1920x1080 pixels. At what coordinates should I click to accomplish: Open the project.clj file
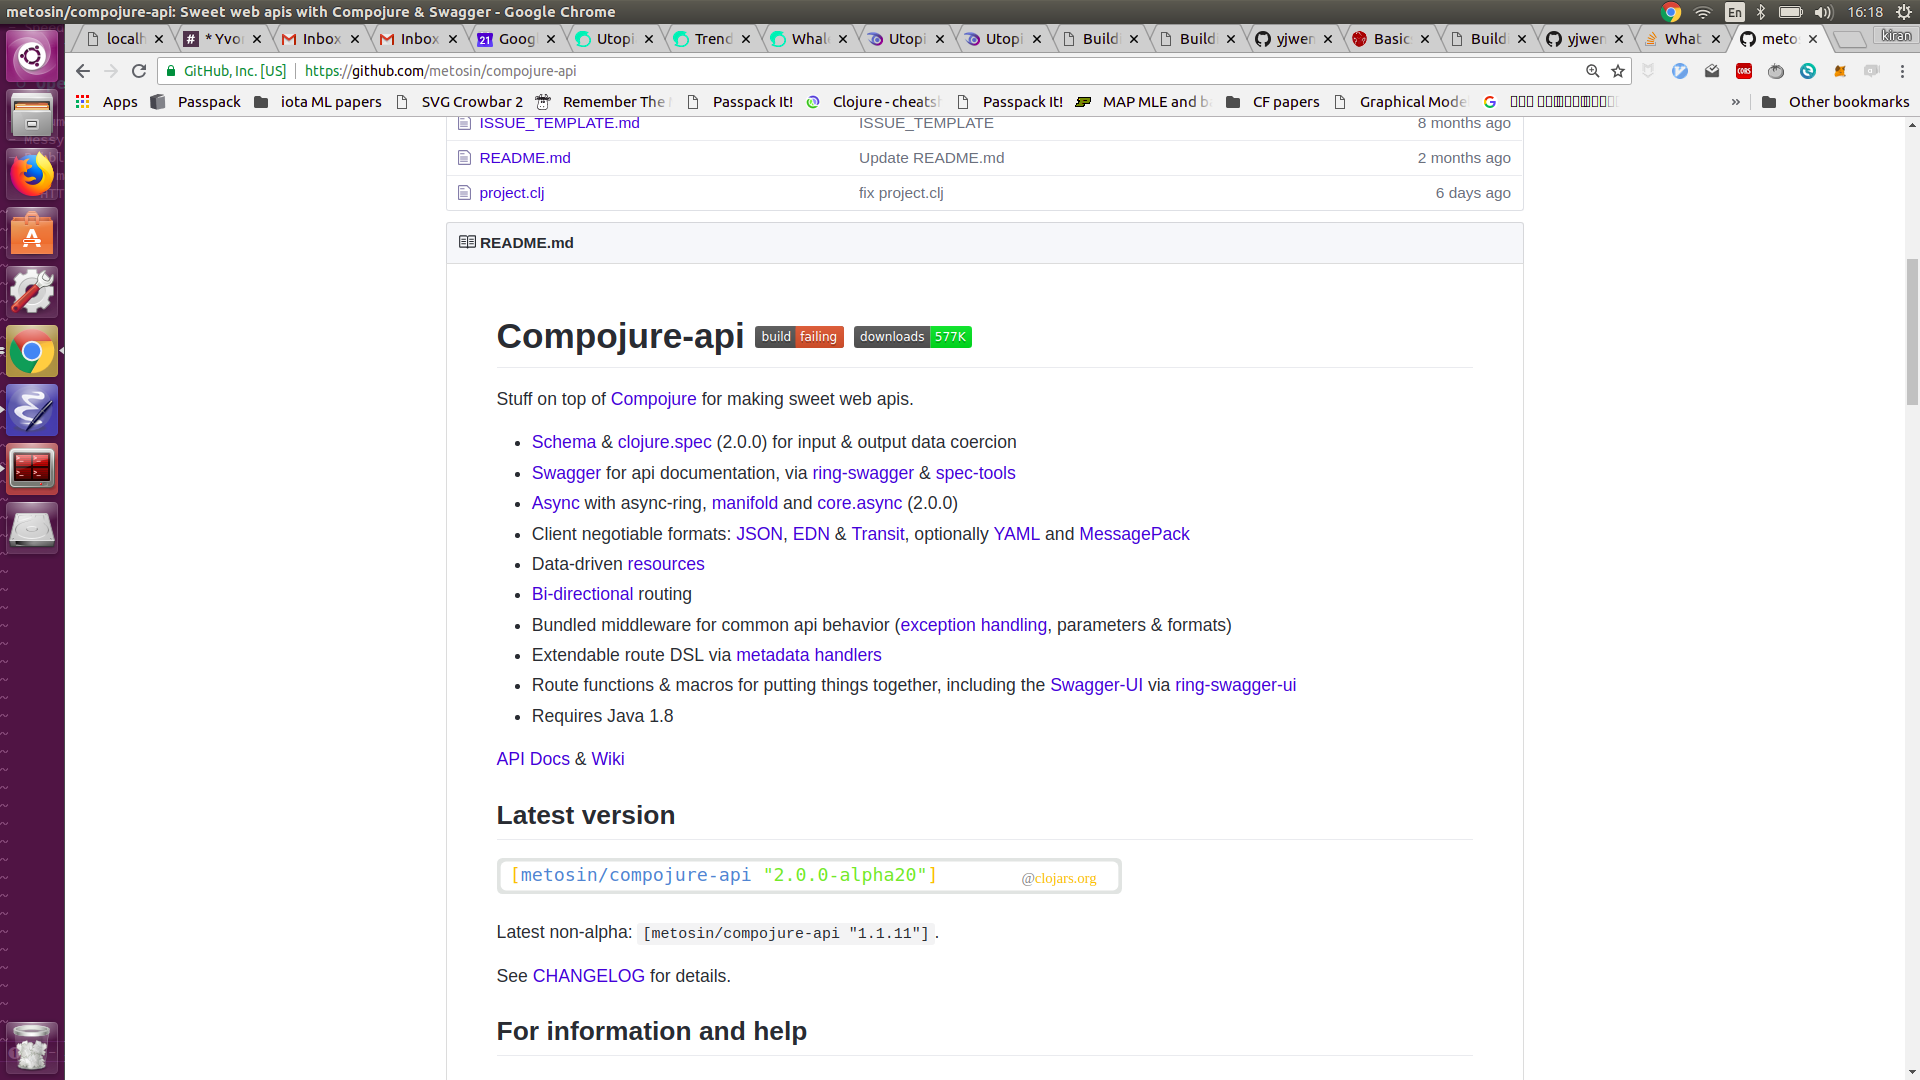(x=511, y=193)
